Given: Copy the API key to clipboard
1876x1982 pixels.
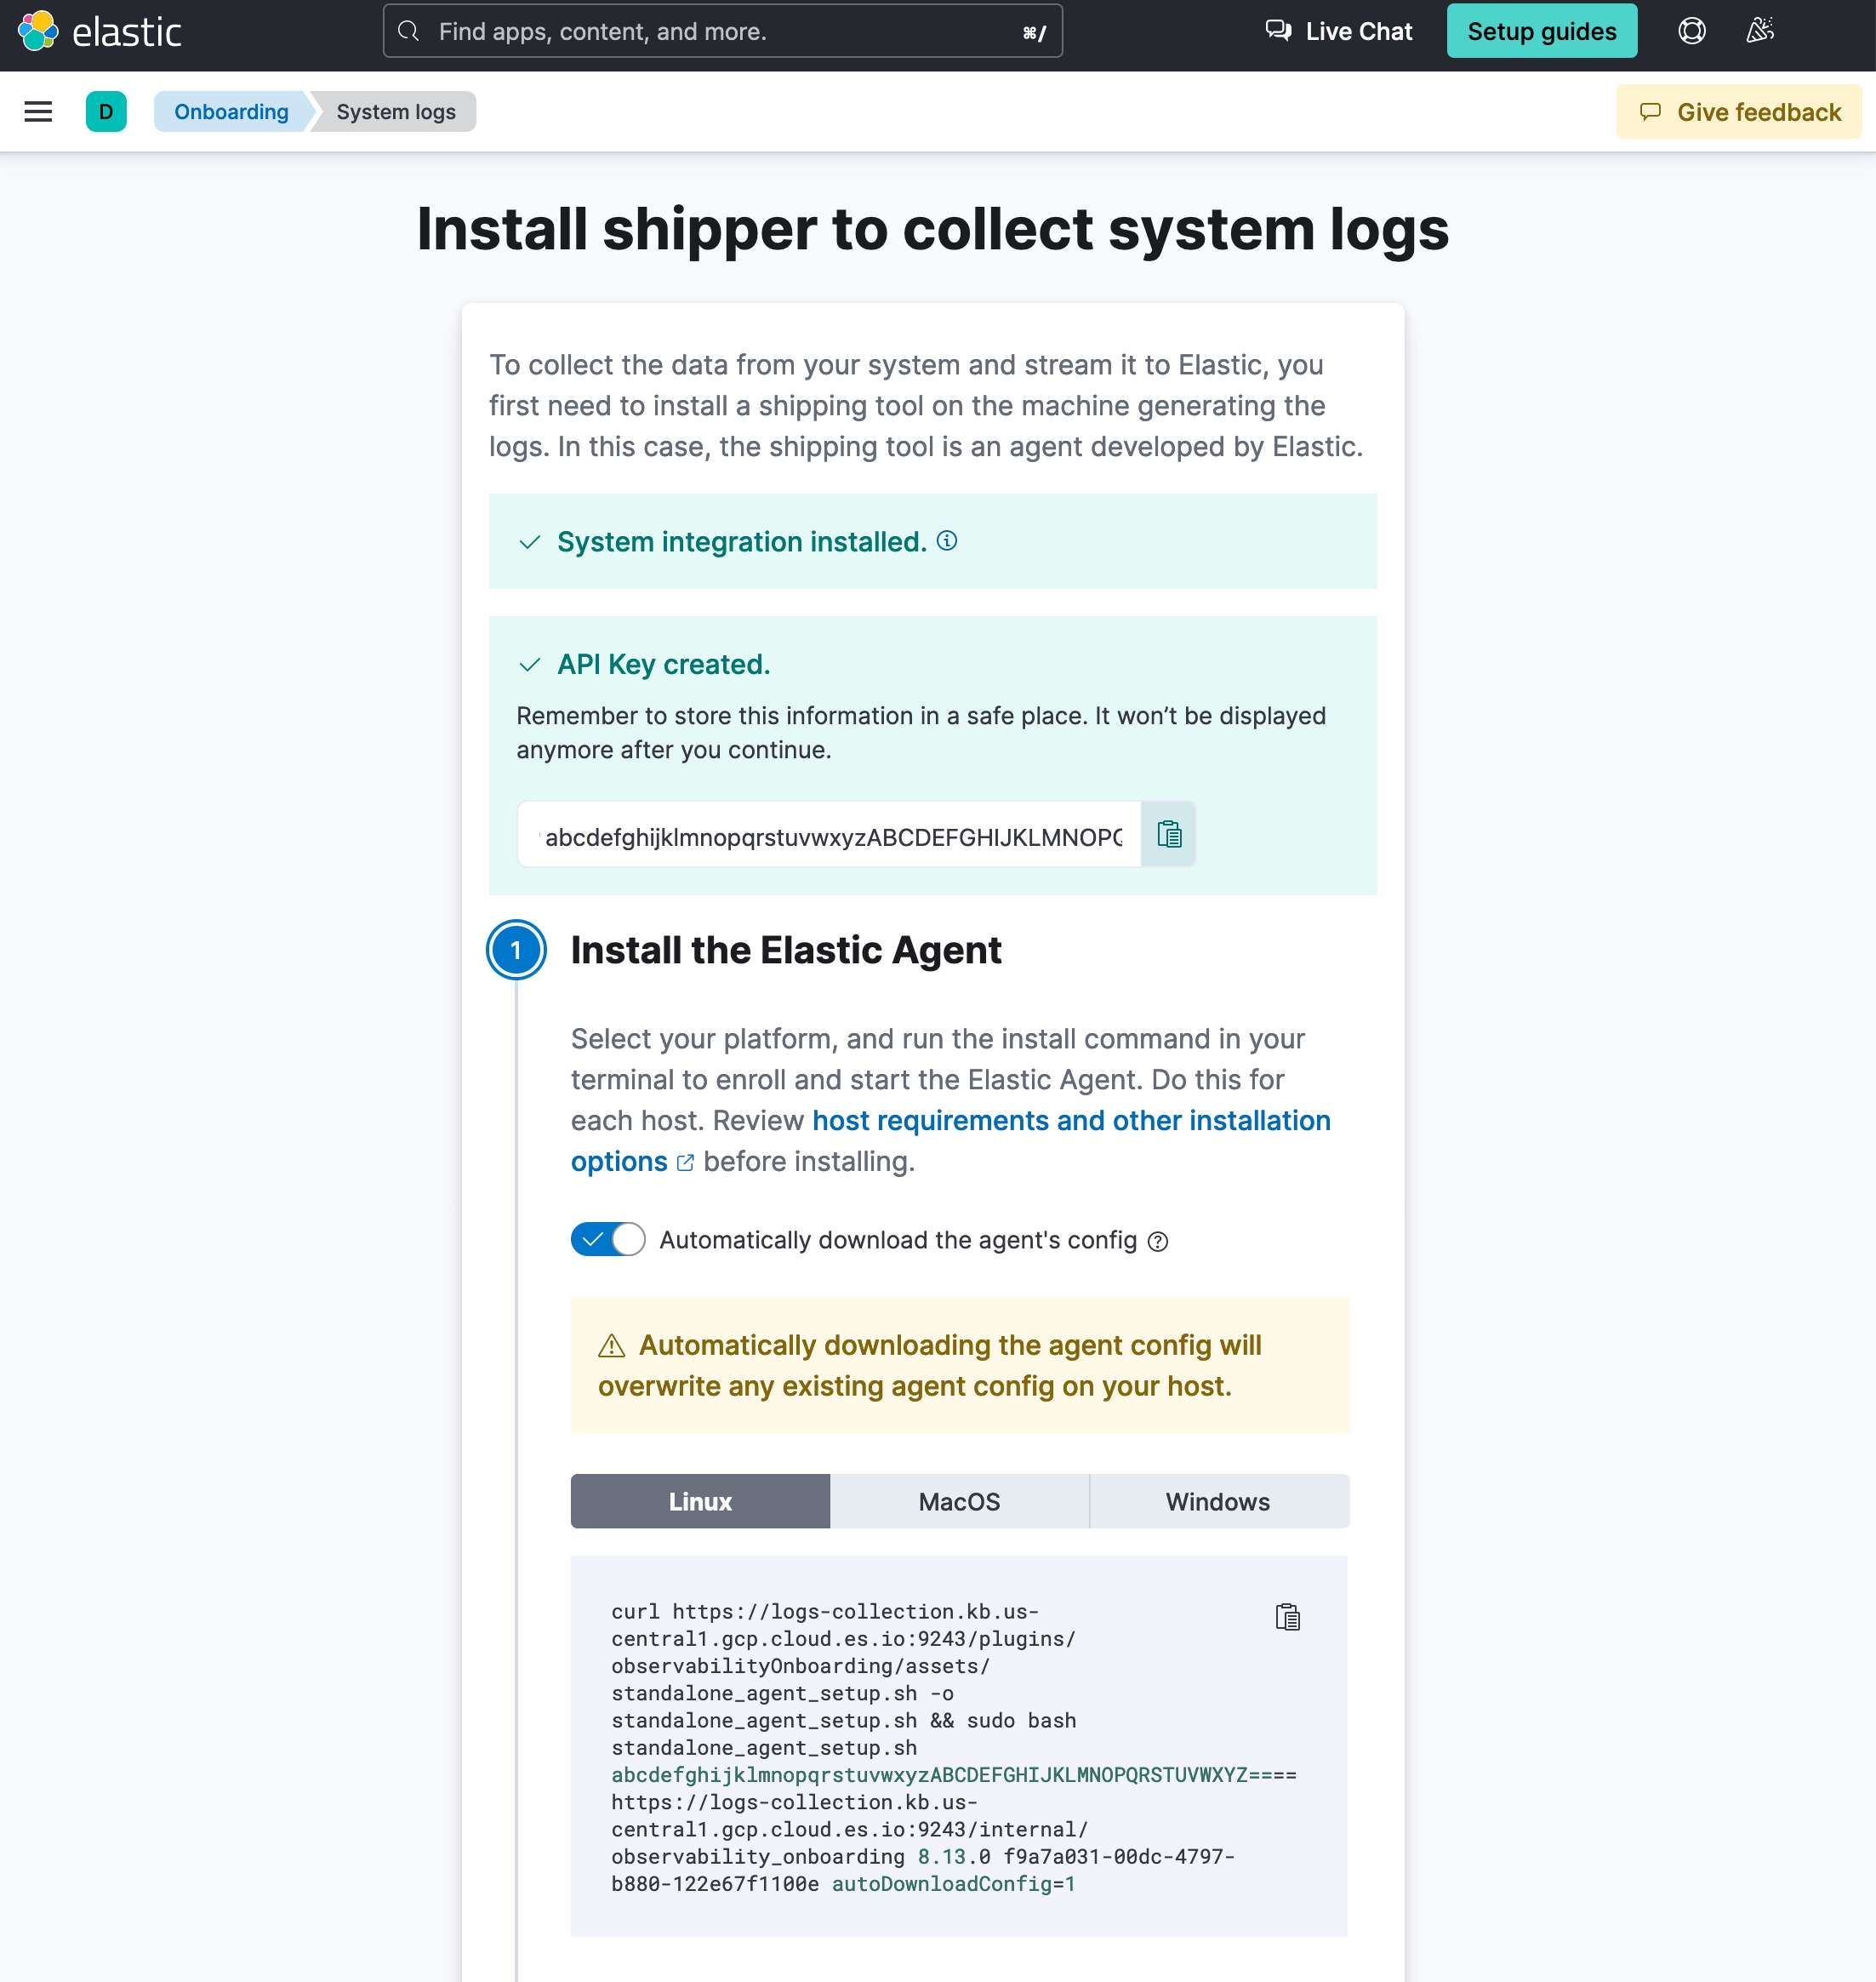Looking at the screenshot, I should (x=1169, y=834).
